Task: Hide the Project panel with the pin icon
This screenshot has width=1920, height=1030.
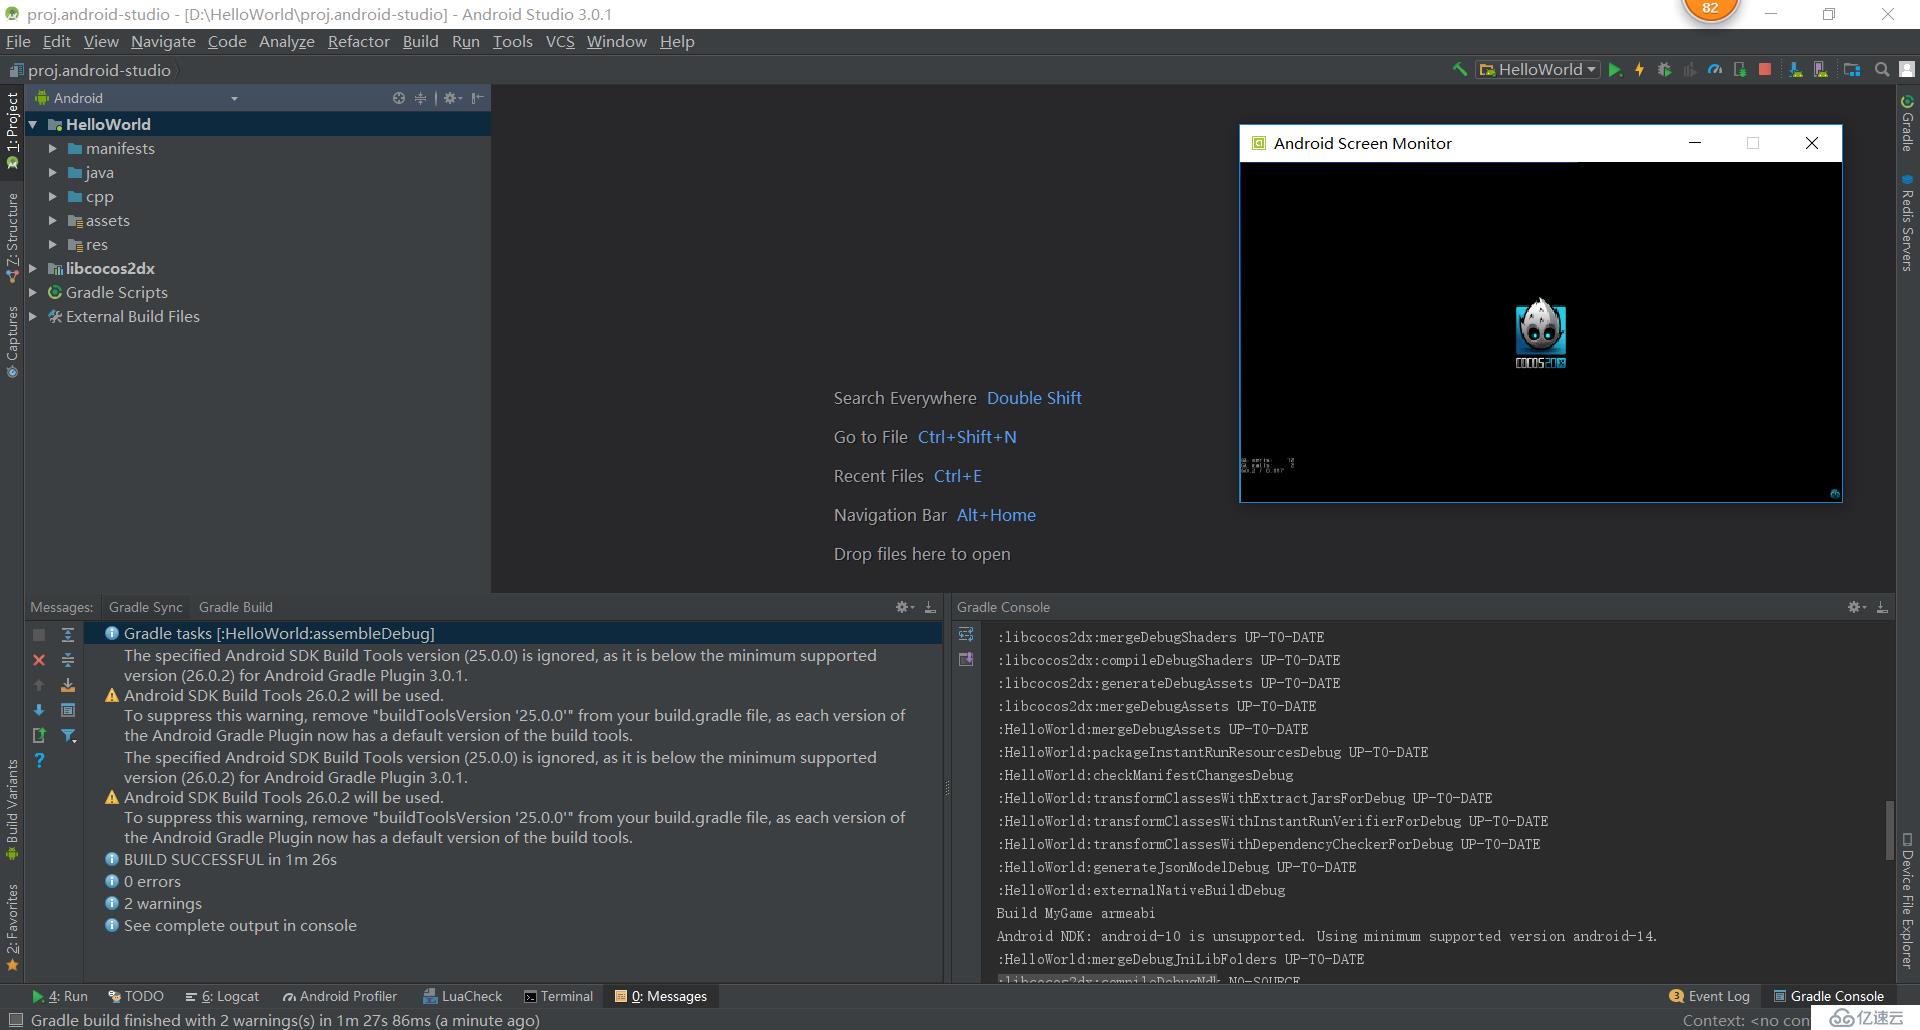Action: coord(477,98)
